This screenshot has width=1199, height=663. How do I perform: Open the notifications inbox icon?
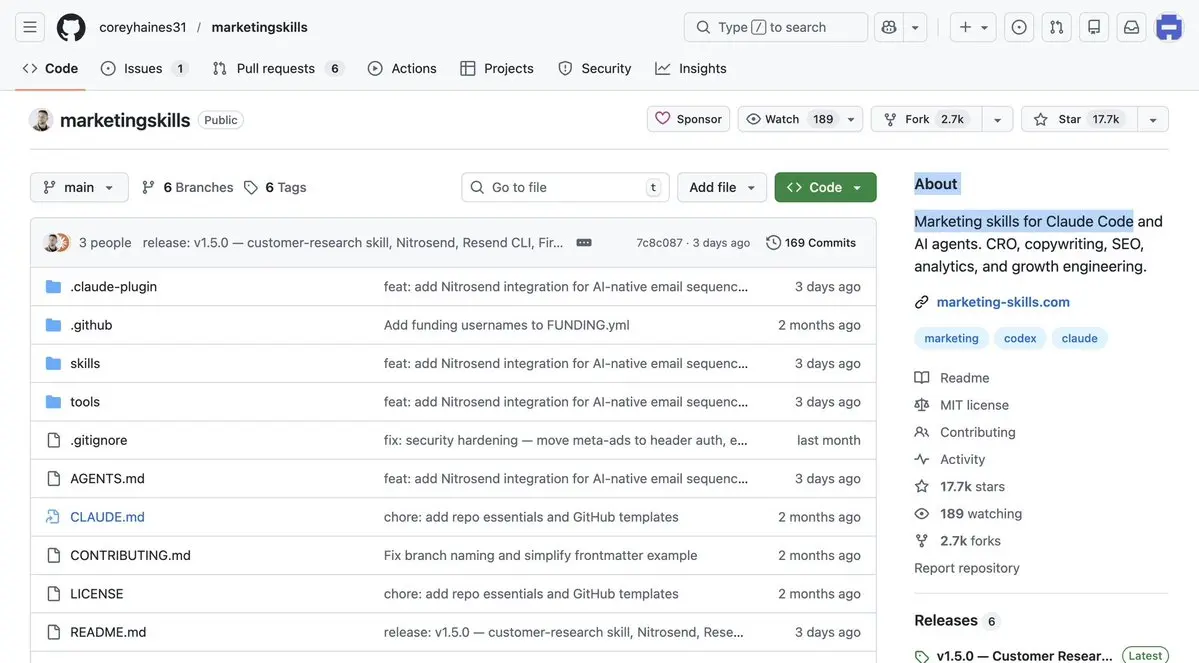[1131, 27]
